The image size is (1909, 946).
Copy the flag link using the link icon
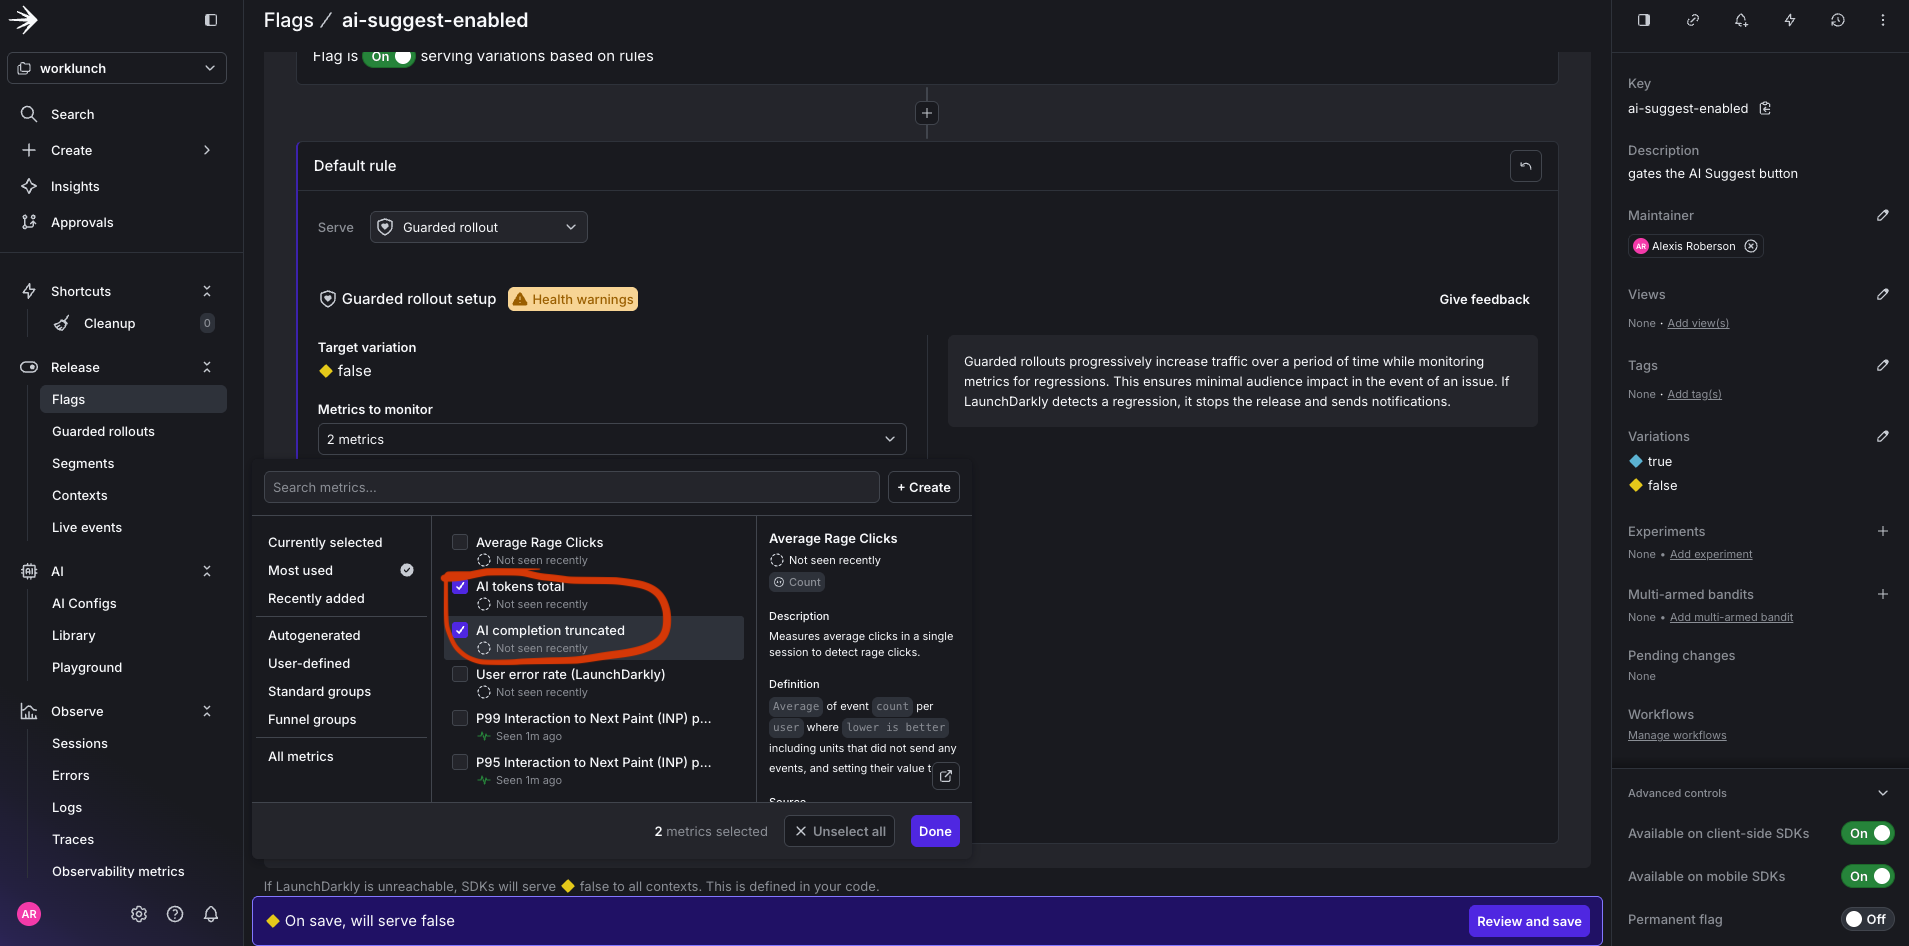point(1693,20)
